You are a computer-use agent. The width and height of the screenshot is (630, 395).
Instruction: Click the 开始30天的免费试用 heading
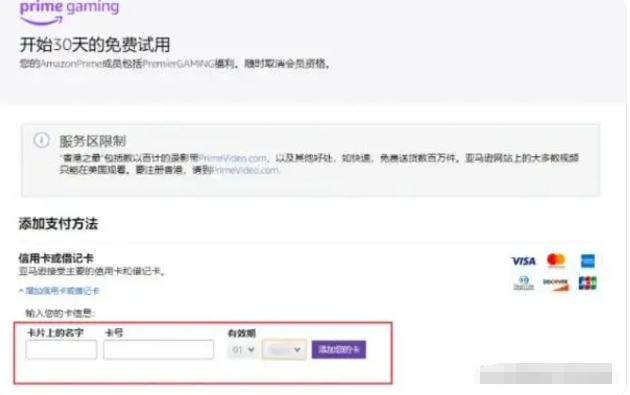point(95,45)
